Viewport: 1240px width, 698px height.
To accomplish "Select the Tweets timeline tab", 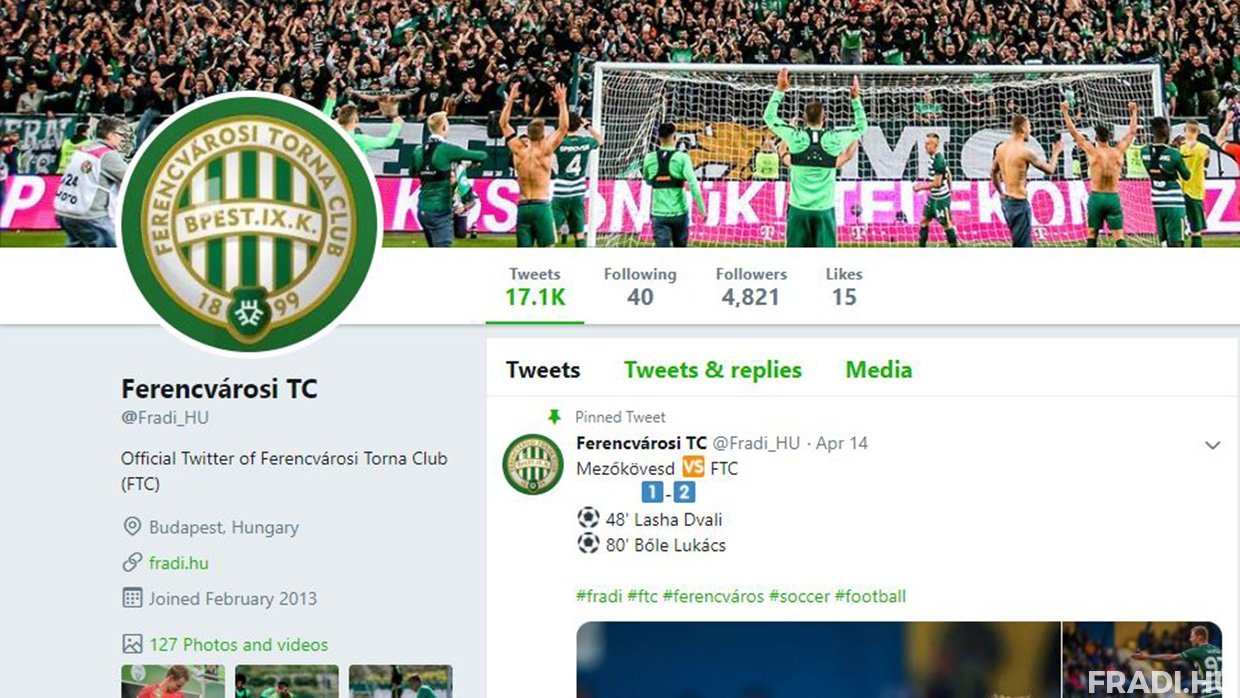I will [543, 370].
